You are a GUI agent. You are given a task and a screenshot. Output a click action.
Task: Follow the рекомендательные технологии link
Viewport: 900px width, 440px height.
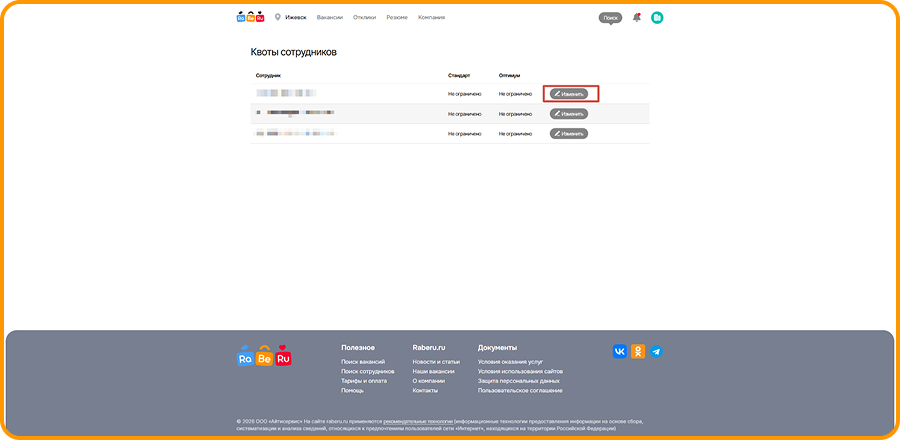(x=418, y=422)
